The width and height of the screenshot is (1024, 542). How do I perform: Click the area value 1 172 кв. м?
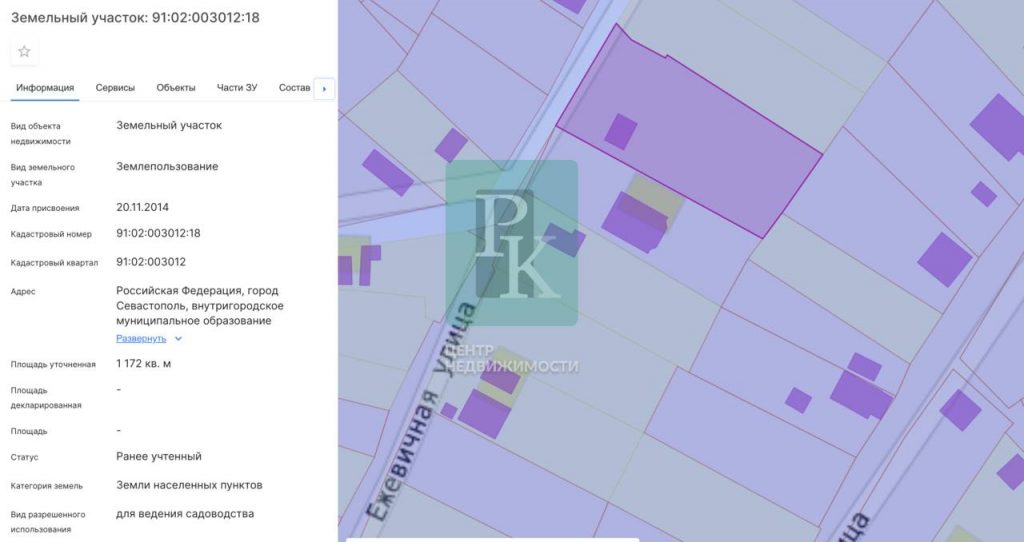[143, 363]
